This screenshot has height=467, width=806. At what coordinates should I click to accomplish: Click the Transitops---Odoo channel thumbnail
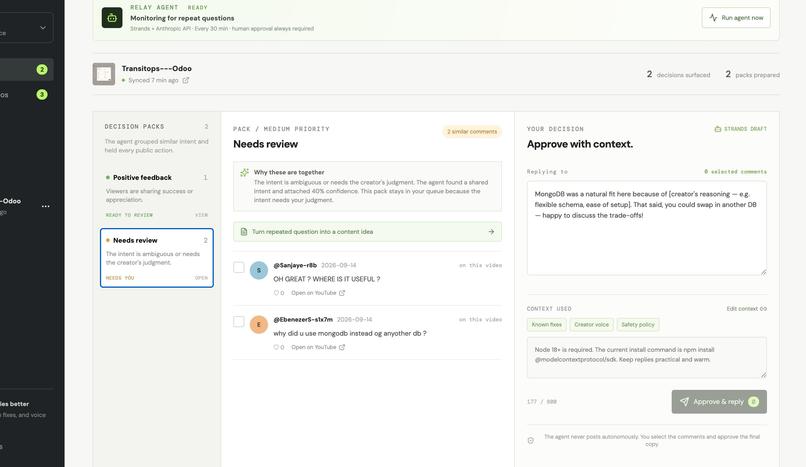[104, 74]
